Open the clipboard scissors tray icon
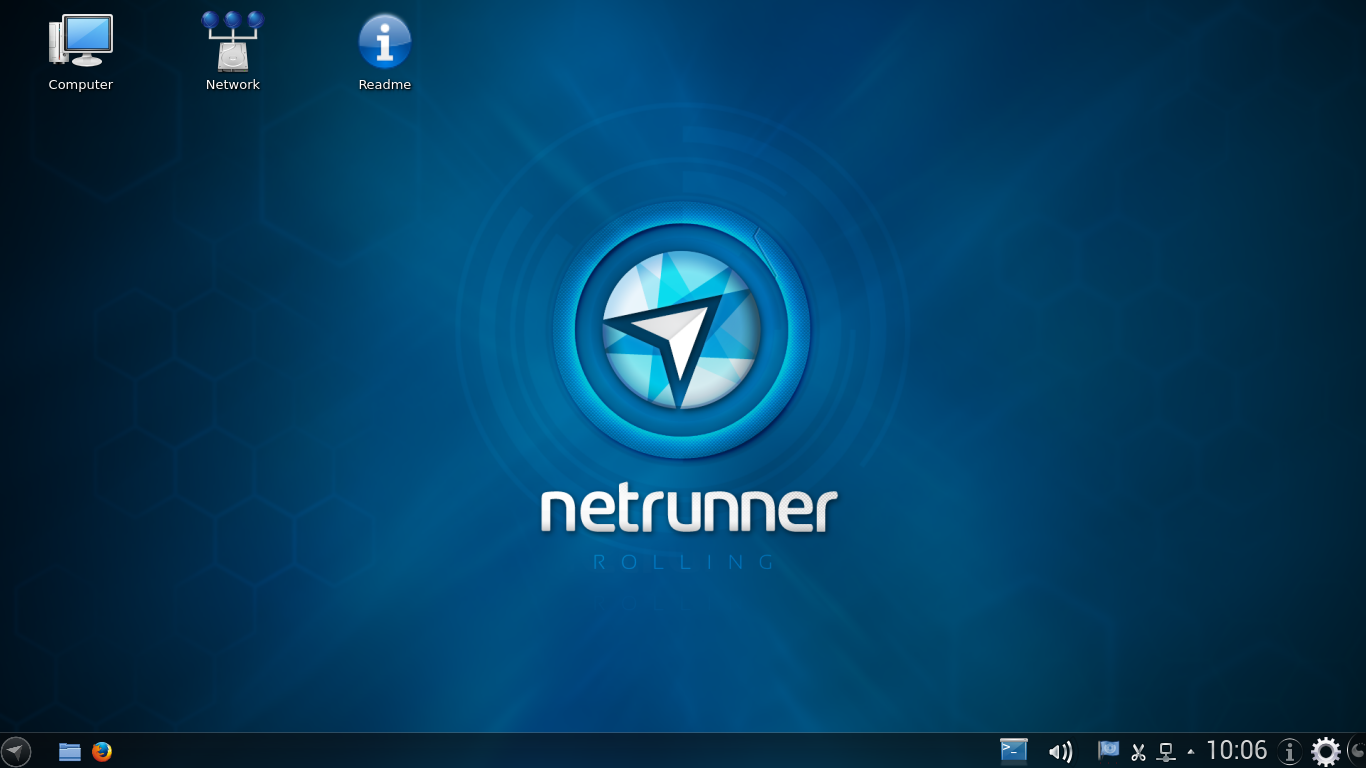Viewport: 1366px width, 768px height. pos(1138,752)
